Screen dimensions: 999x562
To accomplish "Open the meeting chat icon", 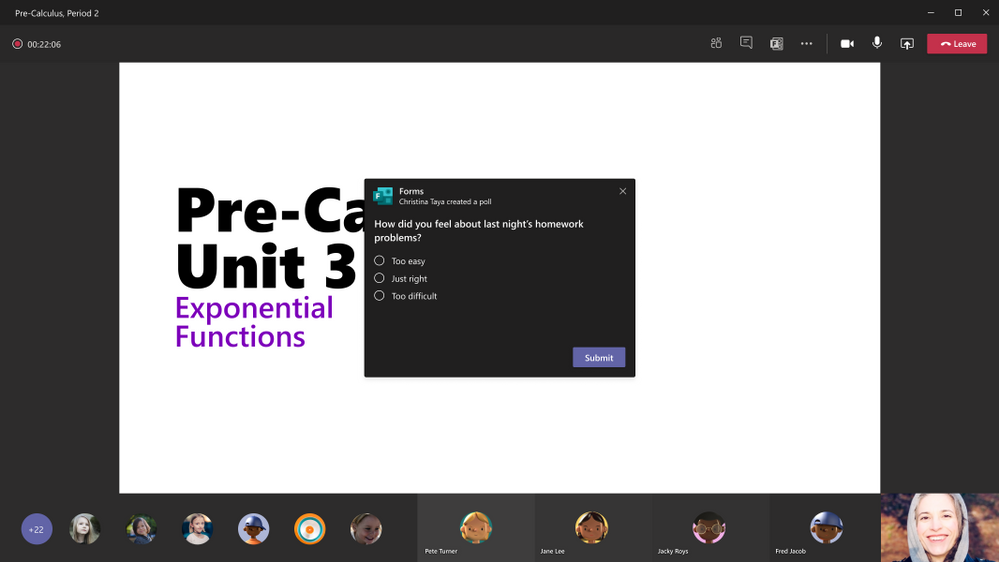I will pyautogui.click(x=746, y=43).
